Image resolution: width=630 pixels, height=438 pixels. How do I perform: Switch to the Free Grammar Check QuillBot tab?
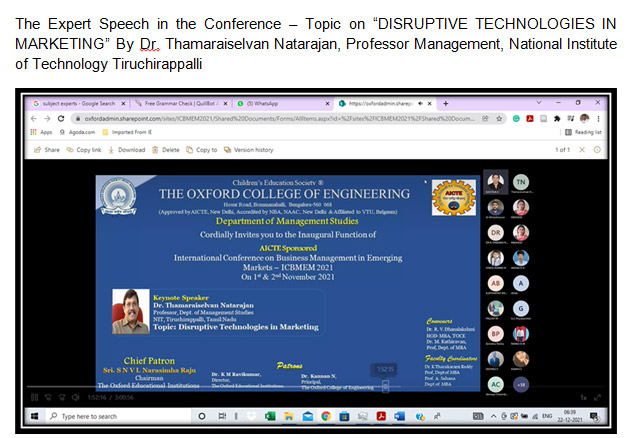point(182,104)
